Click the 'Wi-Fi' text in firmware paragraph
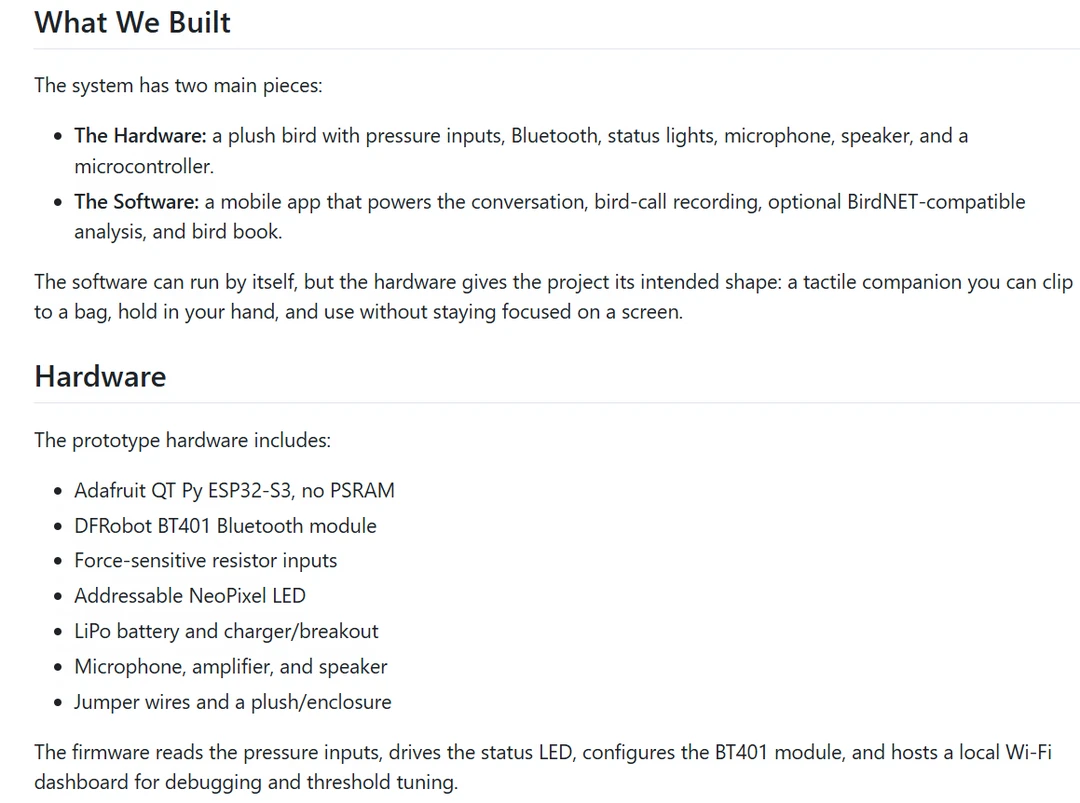Viewport: 1080px width, 803px height. pyautogui.click(x=1028, y=752)
